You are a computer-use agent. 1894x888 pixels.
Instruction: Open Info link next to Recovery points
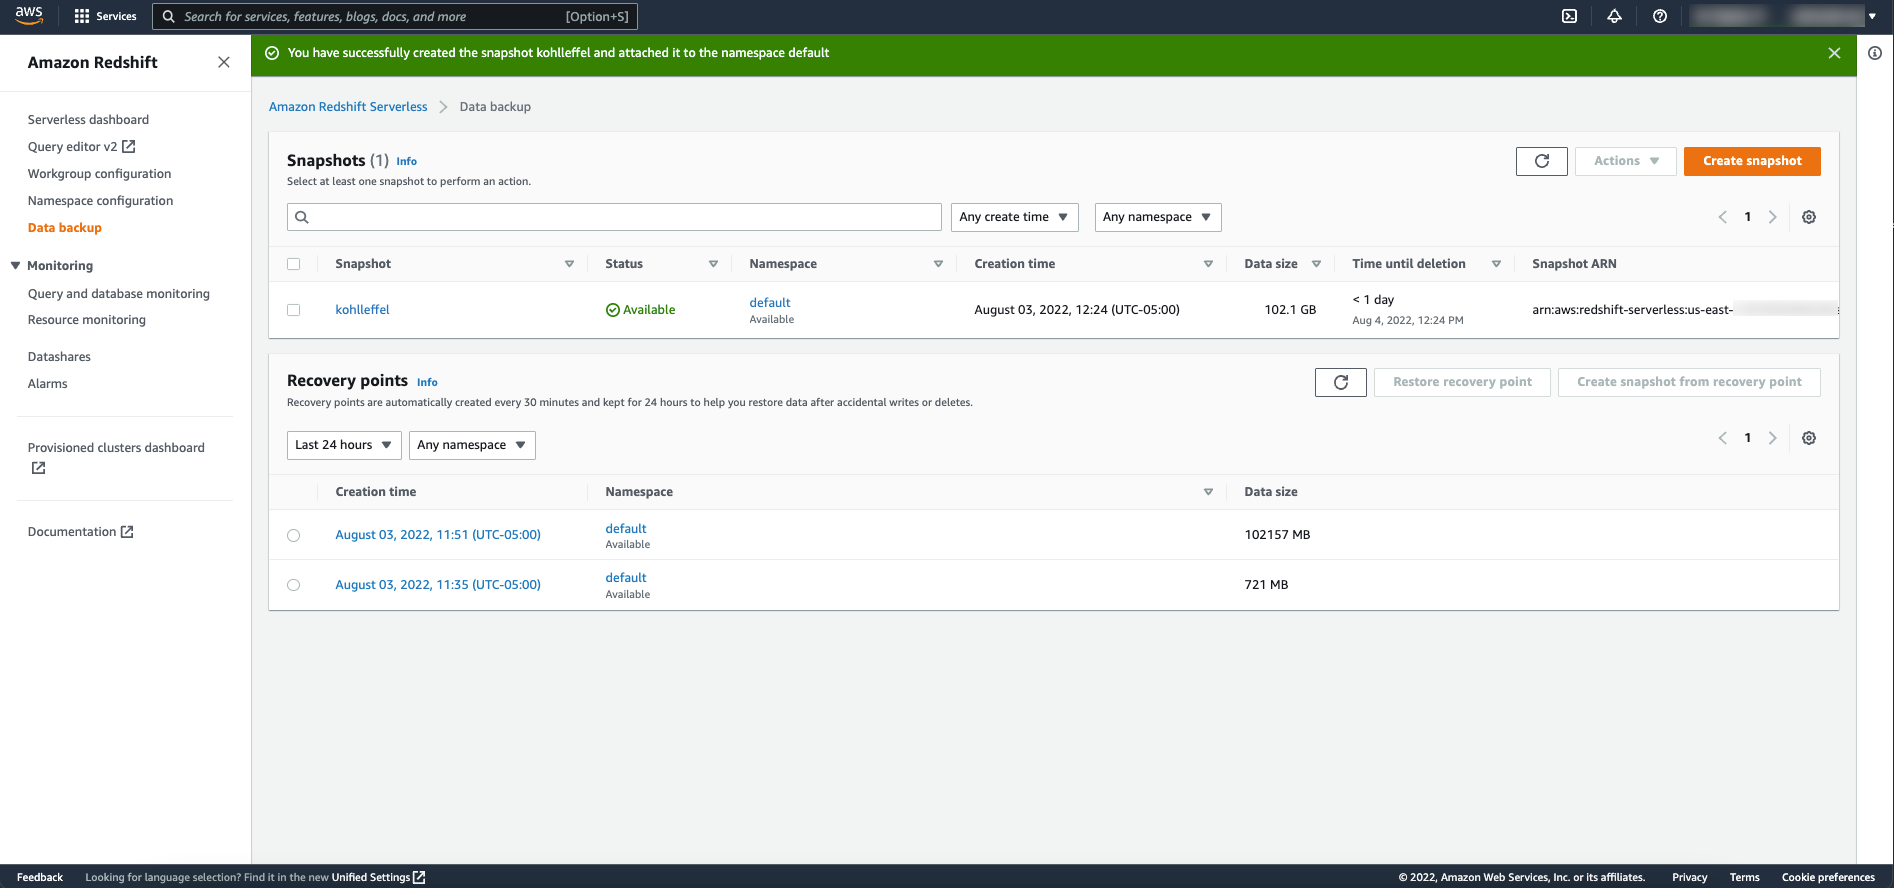(427, 382)
